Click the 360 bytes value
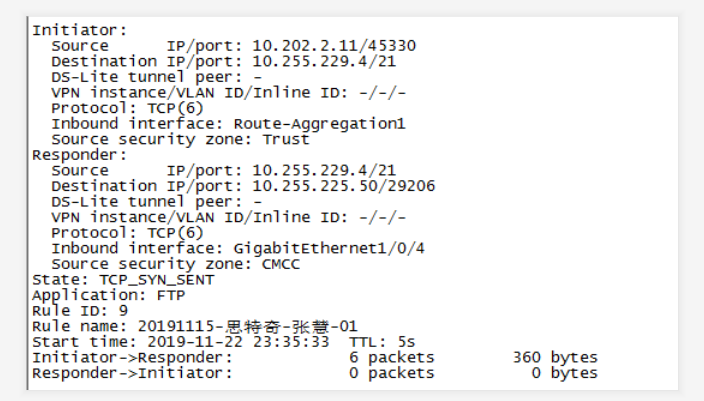Screen dimensions: 704x401 click(x=555, y=357)
